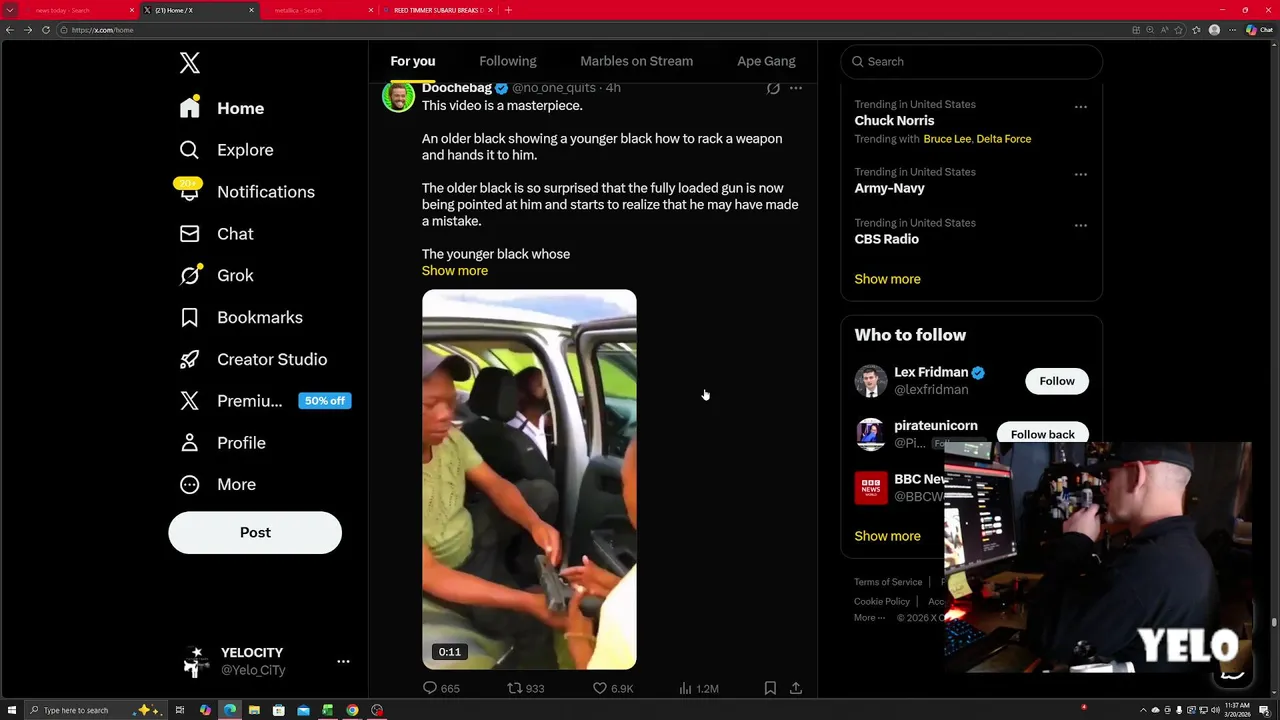Viewport: 1280px width, 720px height.
Task: Open Doochebag post more options
Action: coord(796,88)
